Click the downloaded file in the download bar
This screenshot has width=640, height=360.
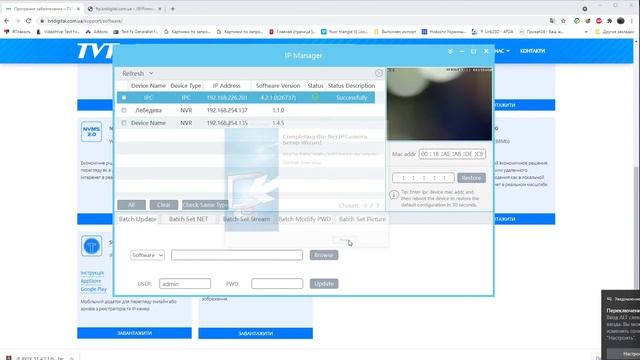pyautogui.click(x=39, y=358)
